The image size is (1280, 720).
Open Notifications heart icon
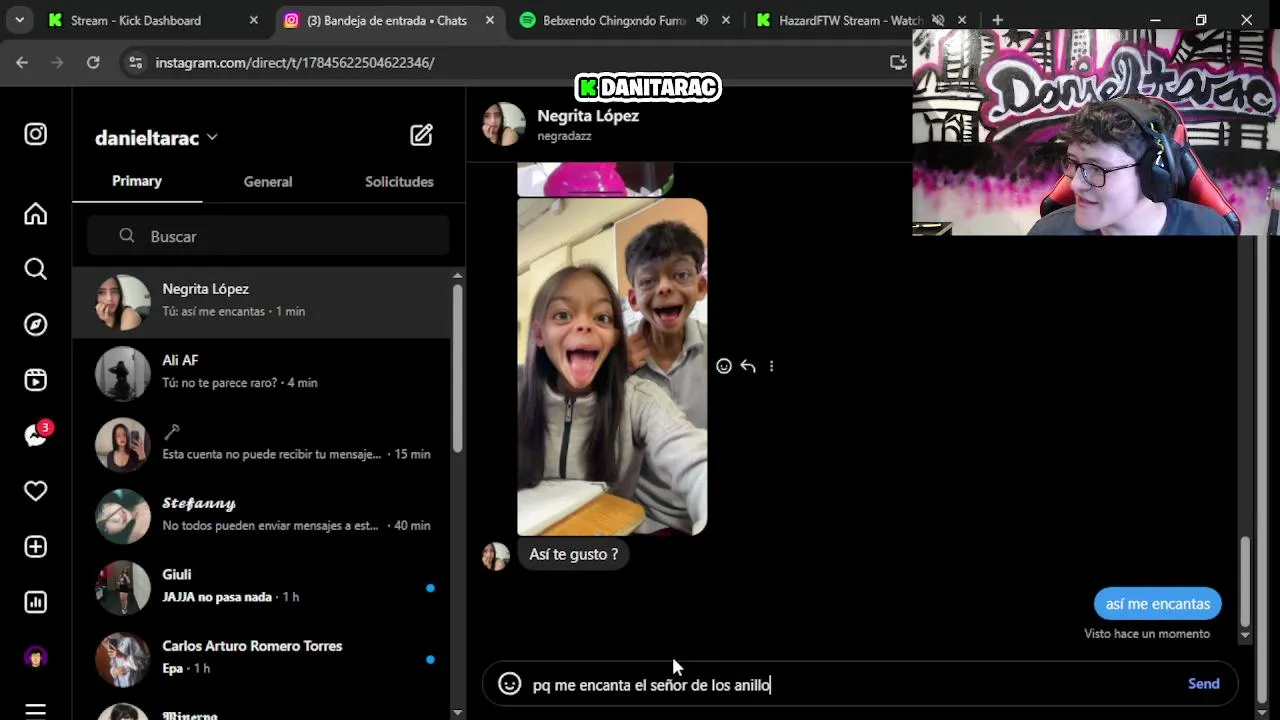click(36, 491)
